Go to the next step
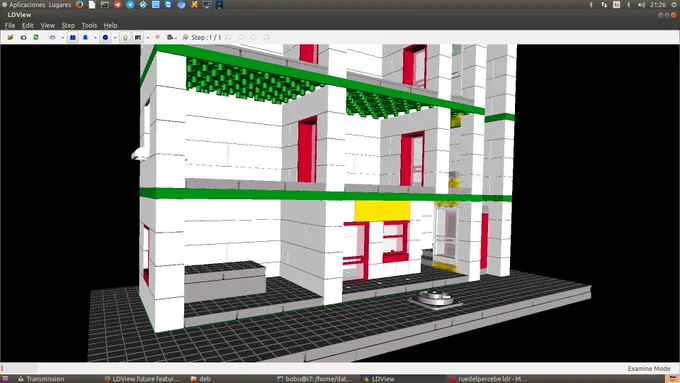Screen dimensions: 680x383 click(x=254, y=37)
